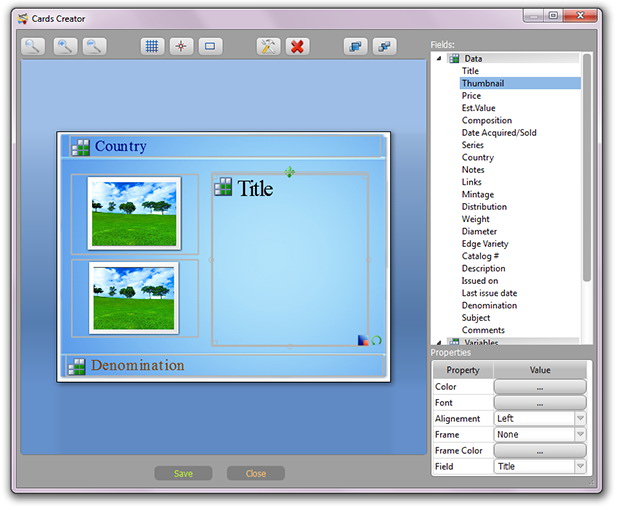Click the send to back layers icon

click(x=384, y=47)
